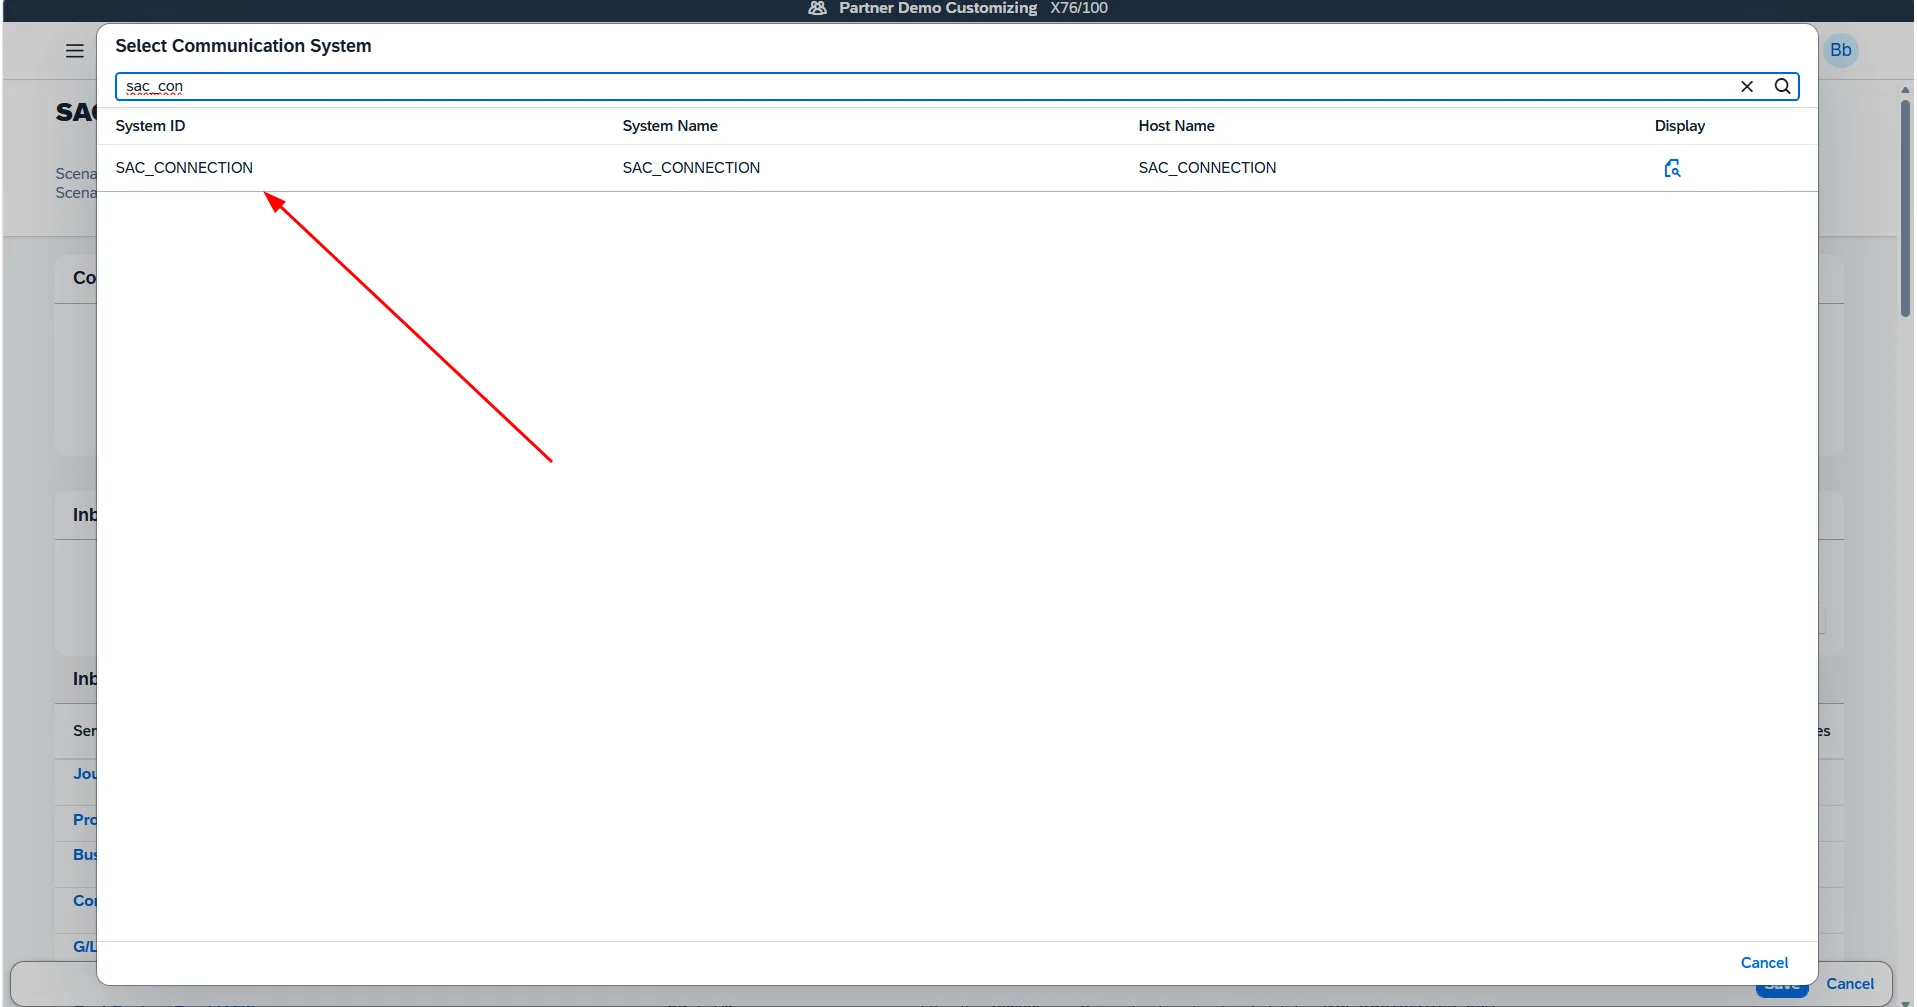
Task: Click the page footer Cancel button
Action: (1850, 984)
